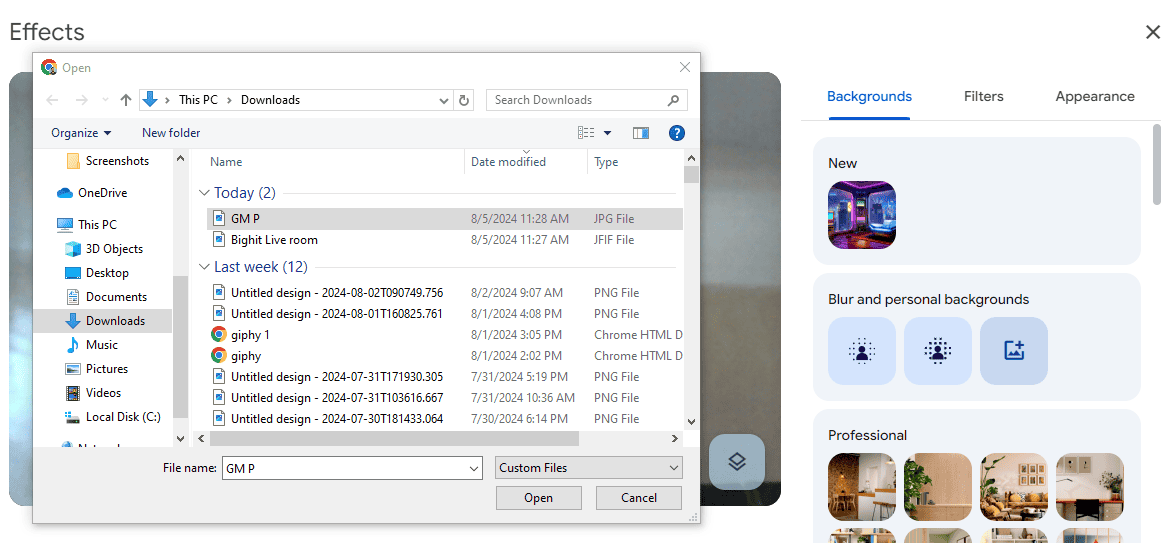Select the giphy 1 Chrome HTML file
Screen dimensions: 1174x543
(445, 335)
